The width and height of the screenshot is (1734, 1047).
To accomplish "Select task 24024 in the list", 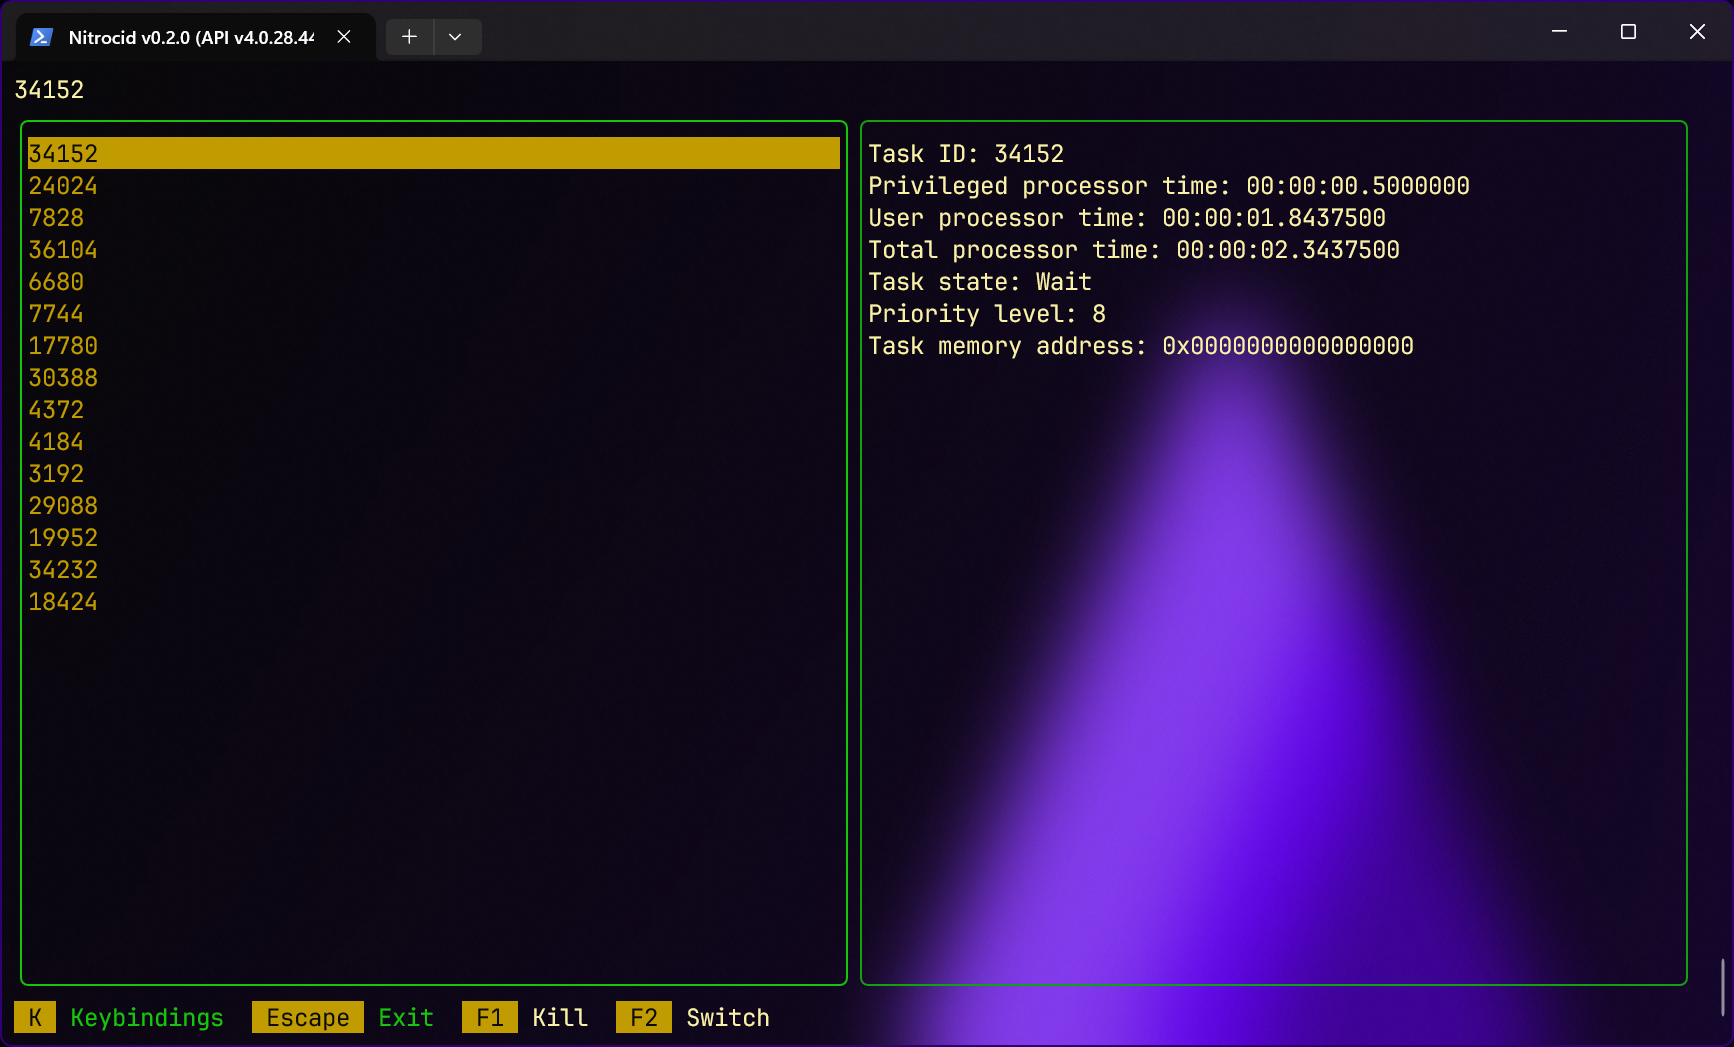I will tap(63, 186).
